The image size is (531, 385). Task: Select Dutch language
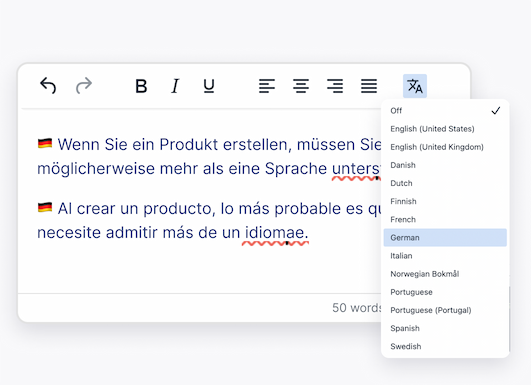[x=445, y=183]
